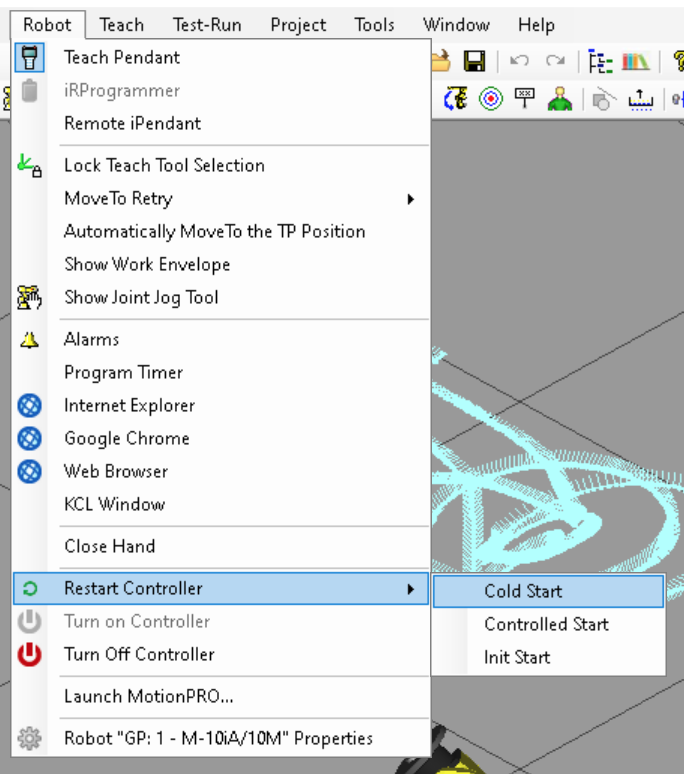The height and width of the screenshot is (774, 684).
Task: Open the KCL Window entry
Action: [221, 504]
